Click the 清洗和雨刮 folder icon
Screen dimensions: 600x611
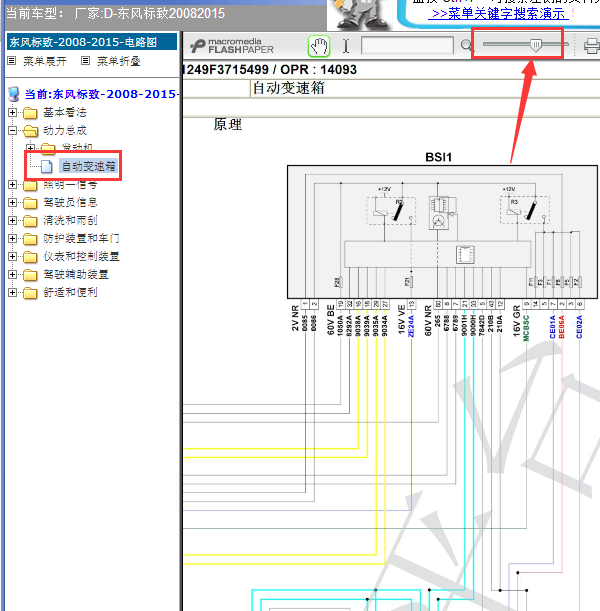tap(30, 221)
